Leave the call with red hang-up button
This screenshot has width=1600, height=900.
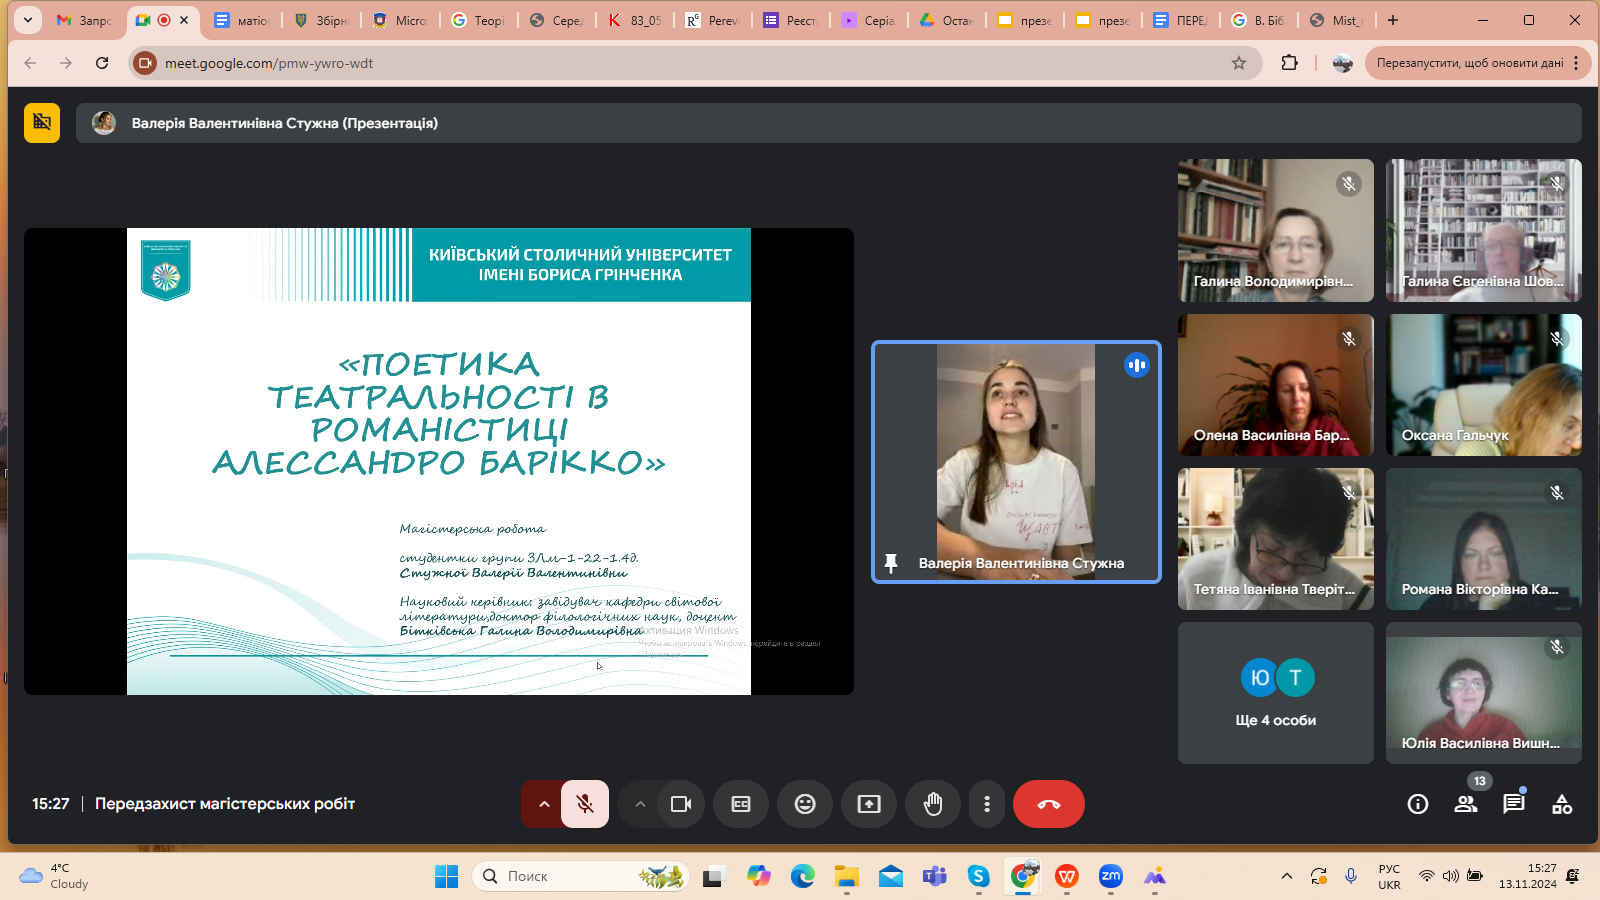(x=1048, y=804)
